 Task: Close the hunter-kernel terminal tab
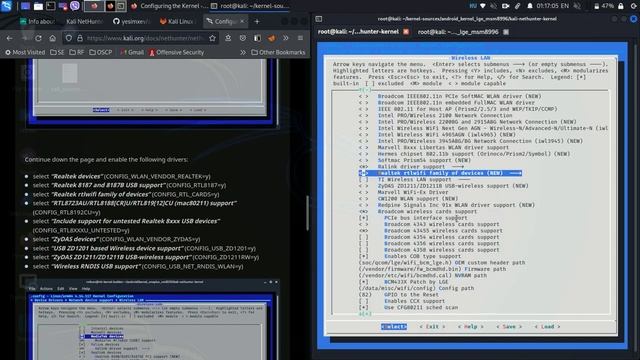(x=406, y=31)
